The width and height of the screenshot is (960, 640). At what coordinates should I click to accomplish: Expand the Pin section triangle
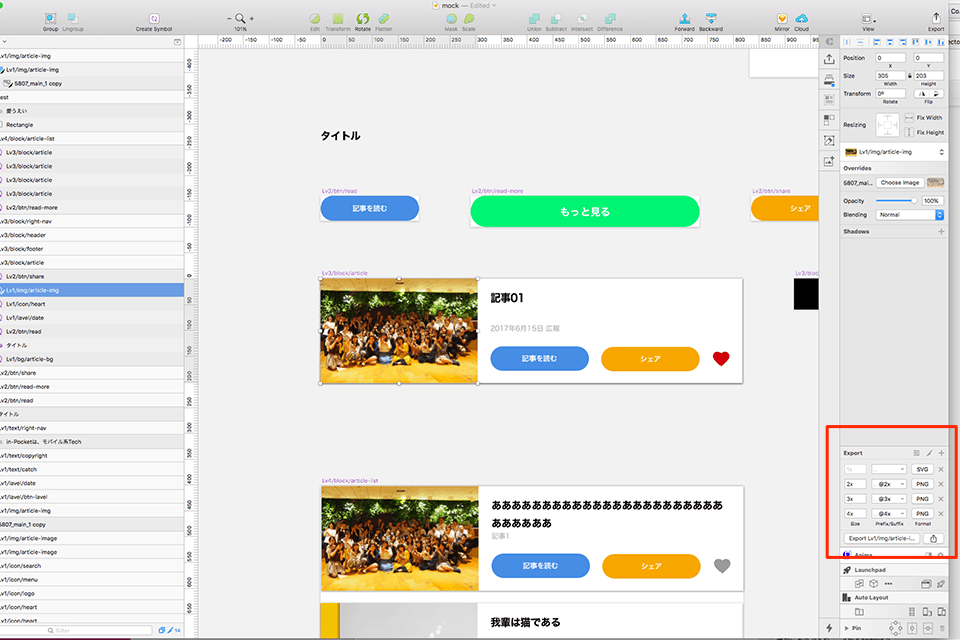847,628
